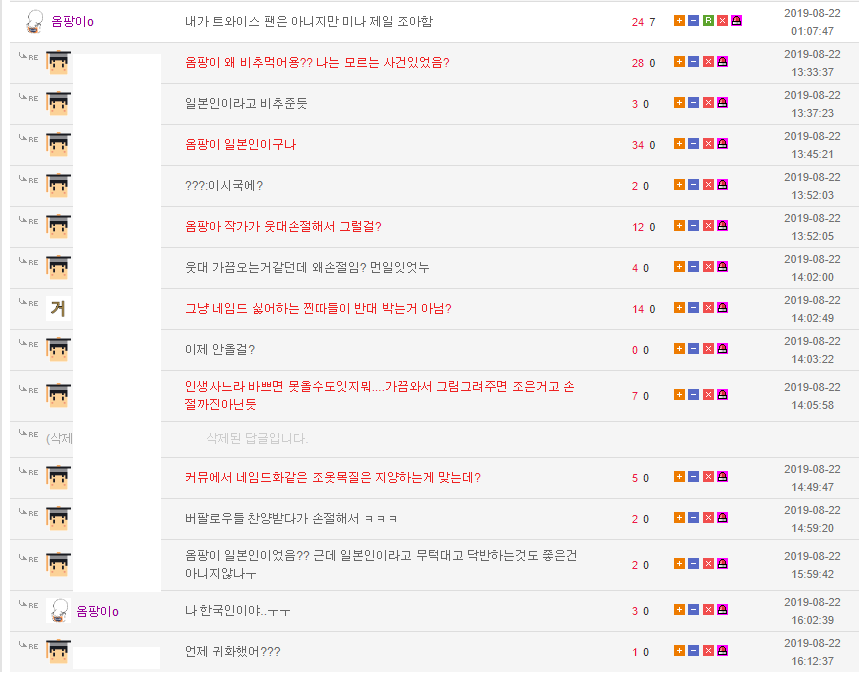Report the comment posted at 13:37:23
Image resolution: width=859 pixels, height=674 pixels.
(x=722, y=103)
